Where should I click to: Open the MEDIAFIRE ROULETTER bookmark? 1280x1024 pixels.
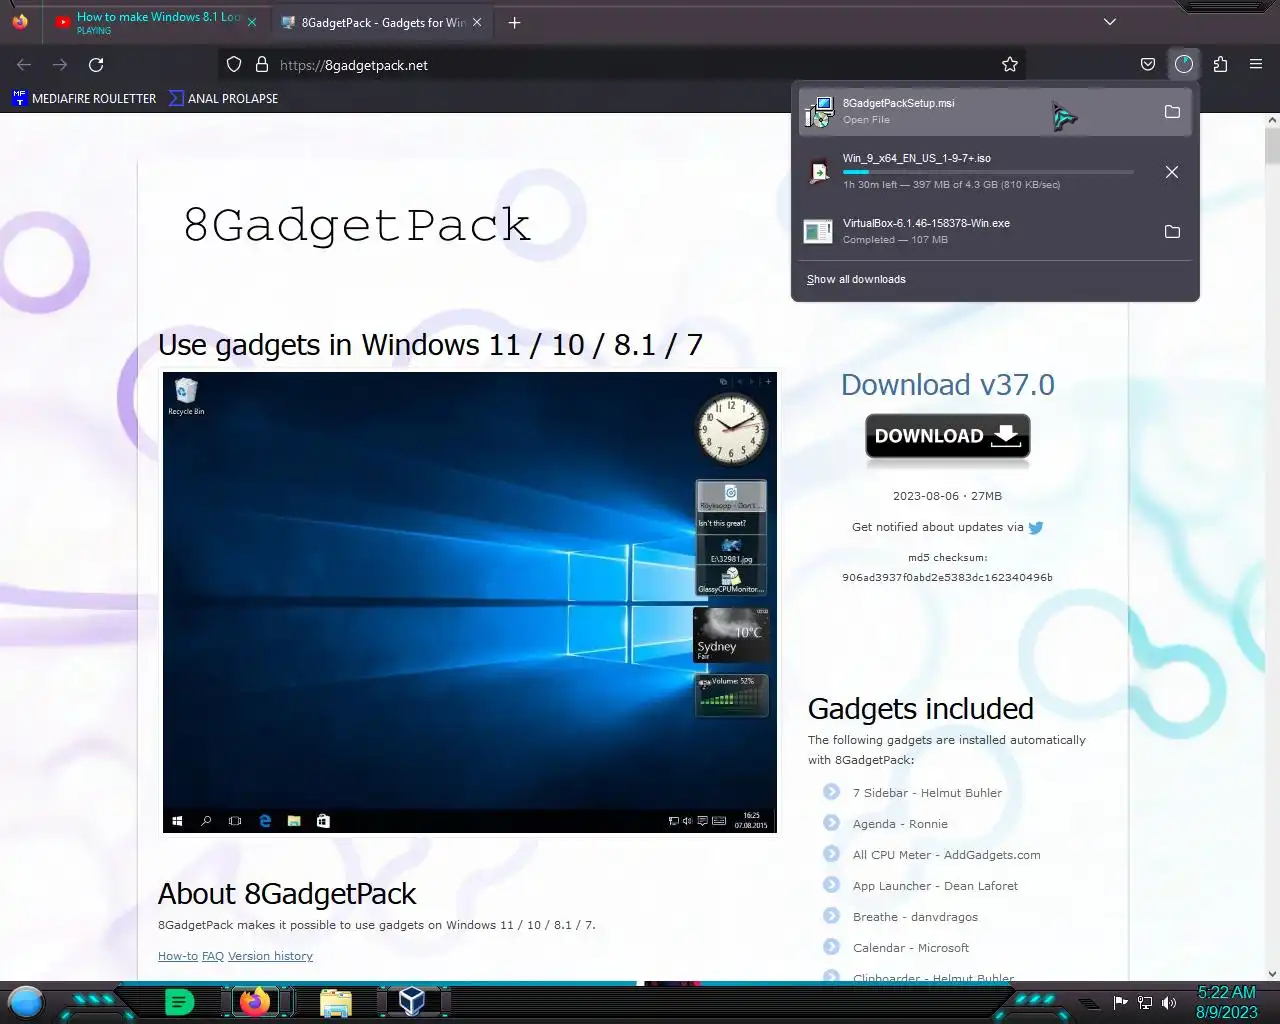tap(84, 98)
